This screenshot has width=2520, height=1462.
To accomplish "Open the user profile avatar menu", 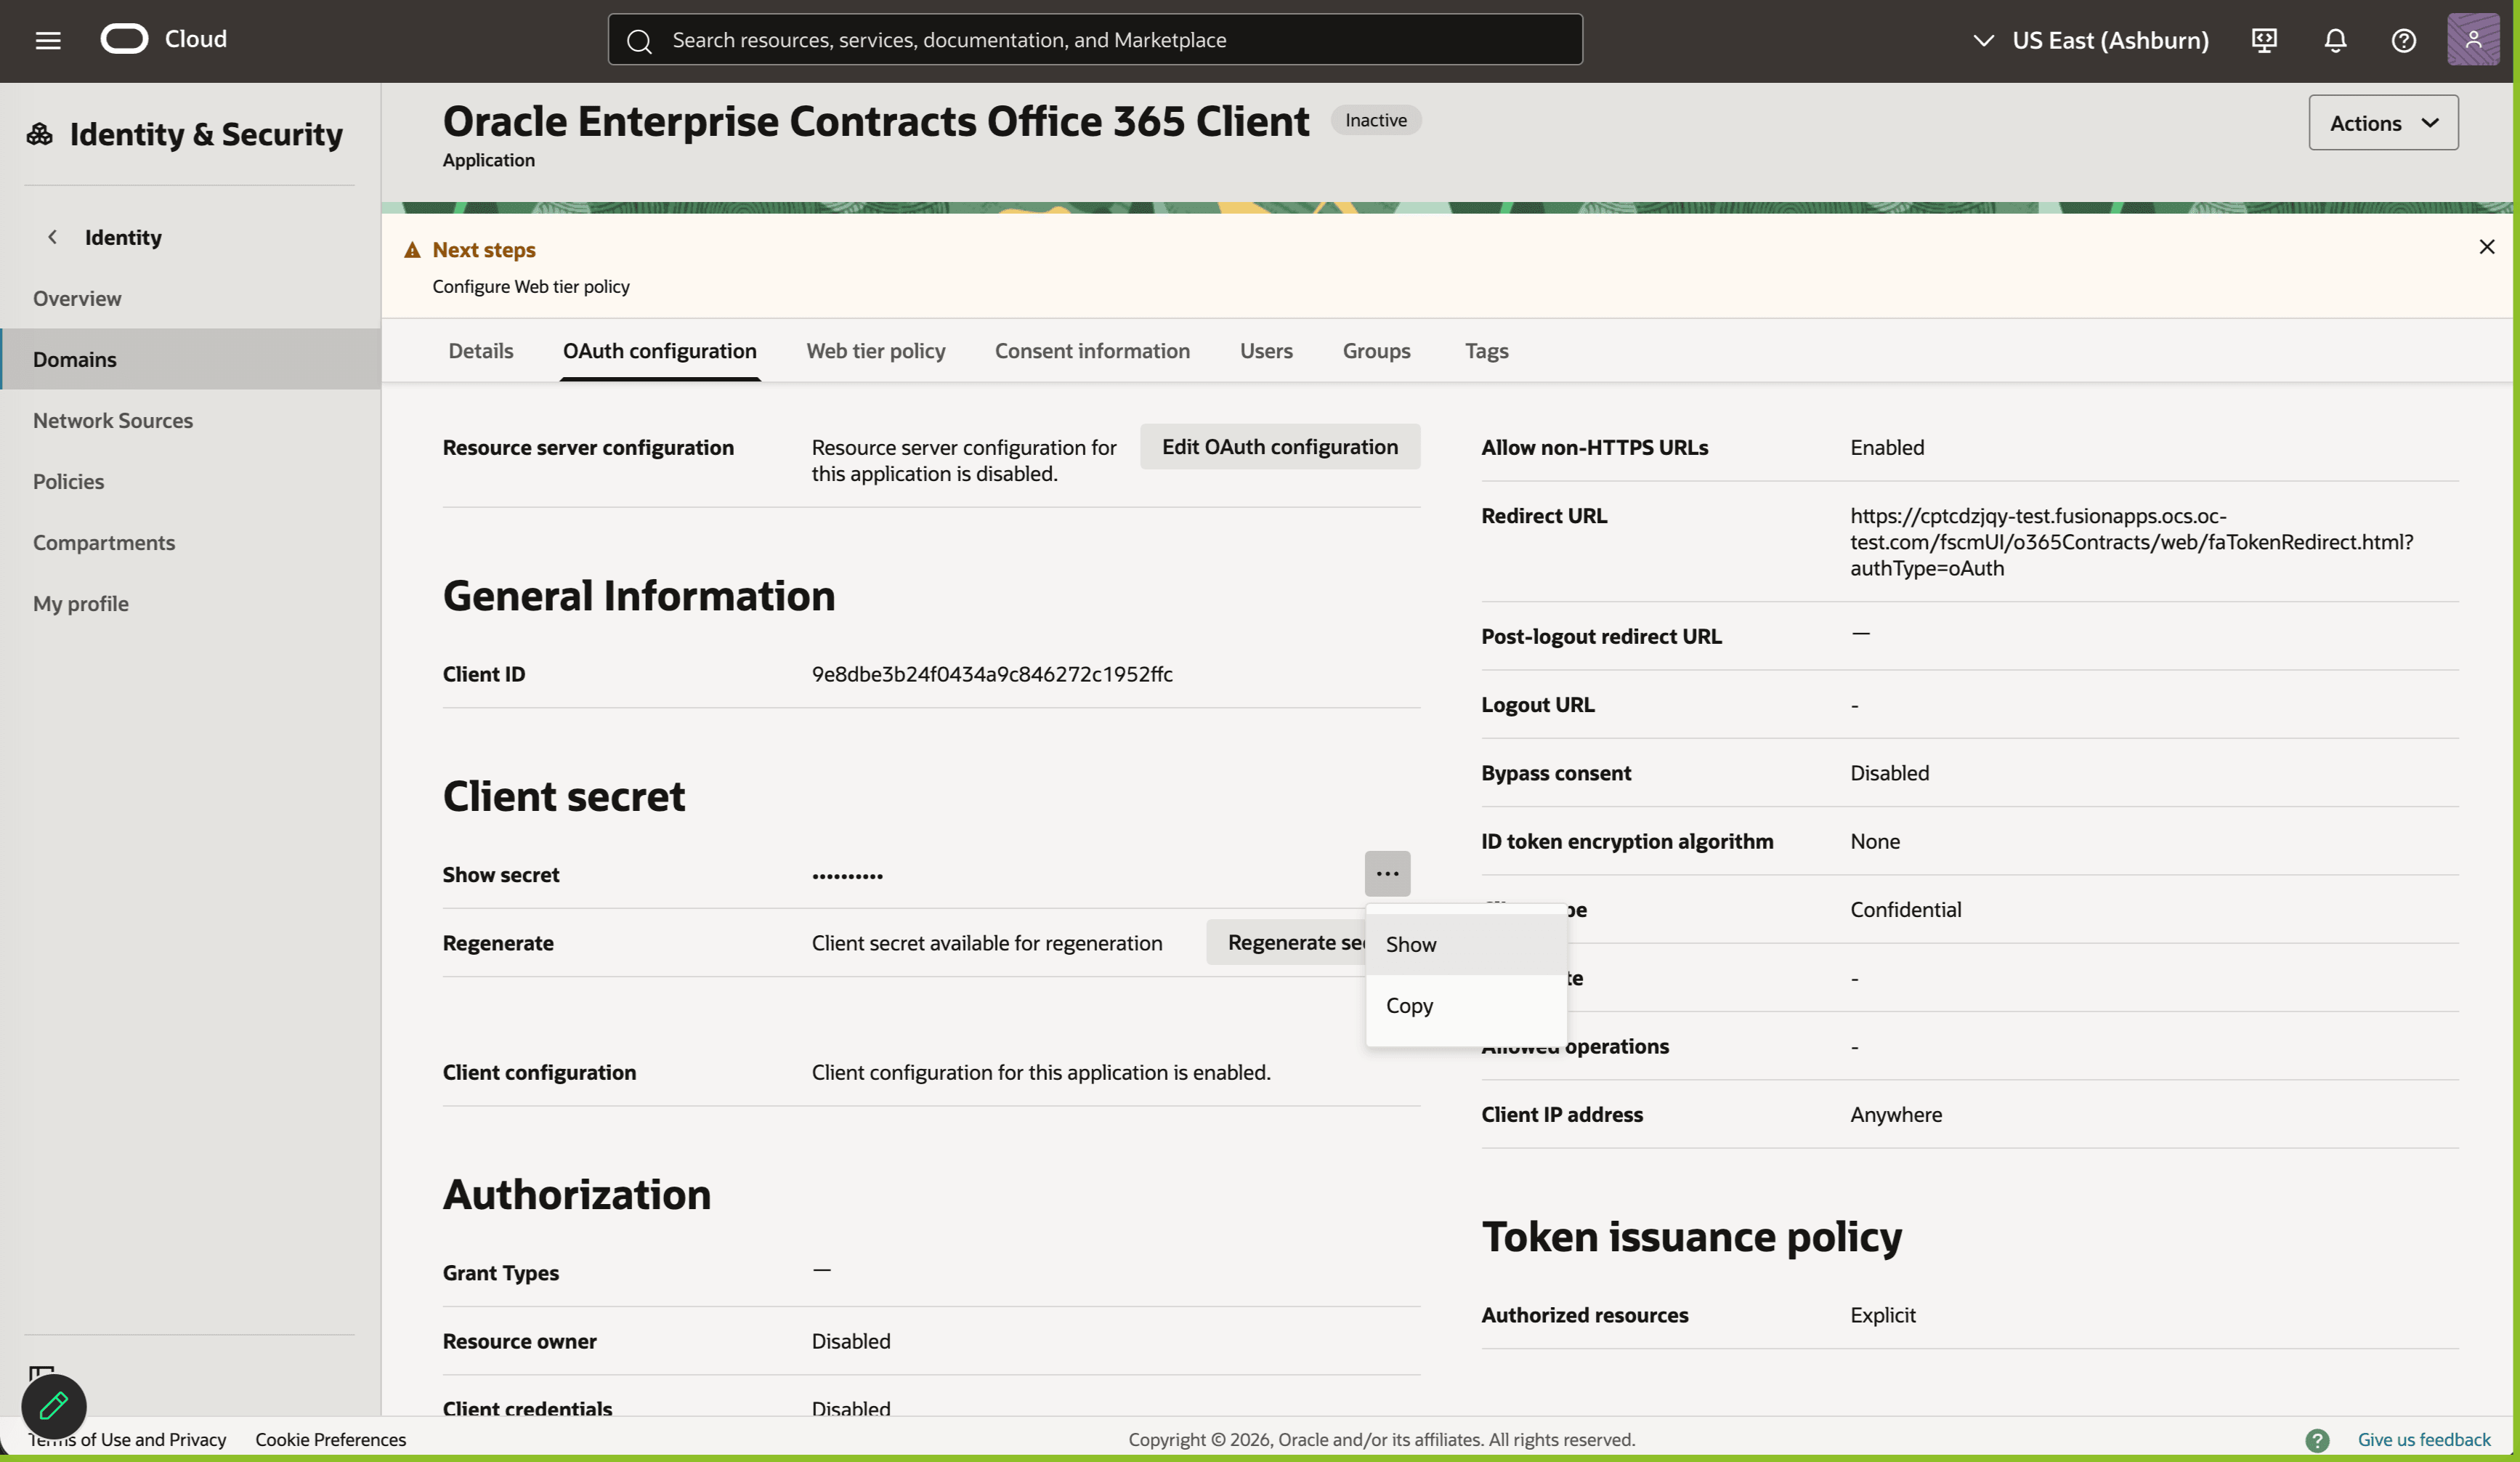I will (x=2473, y=40).
